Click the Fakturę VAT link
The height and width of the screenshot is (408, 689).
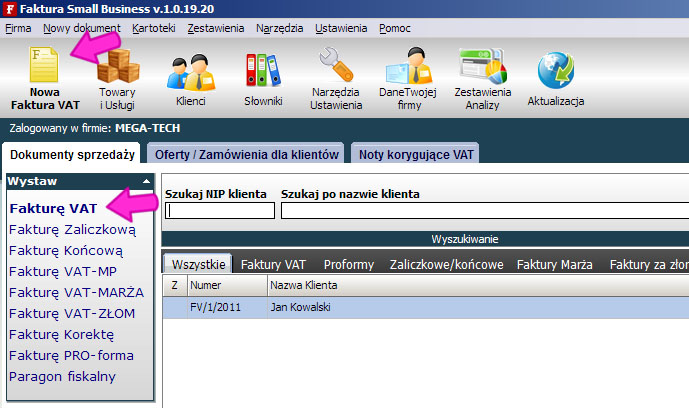(53, 209)
